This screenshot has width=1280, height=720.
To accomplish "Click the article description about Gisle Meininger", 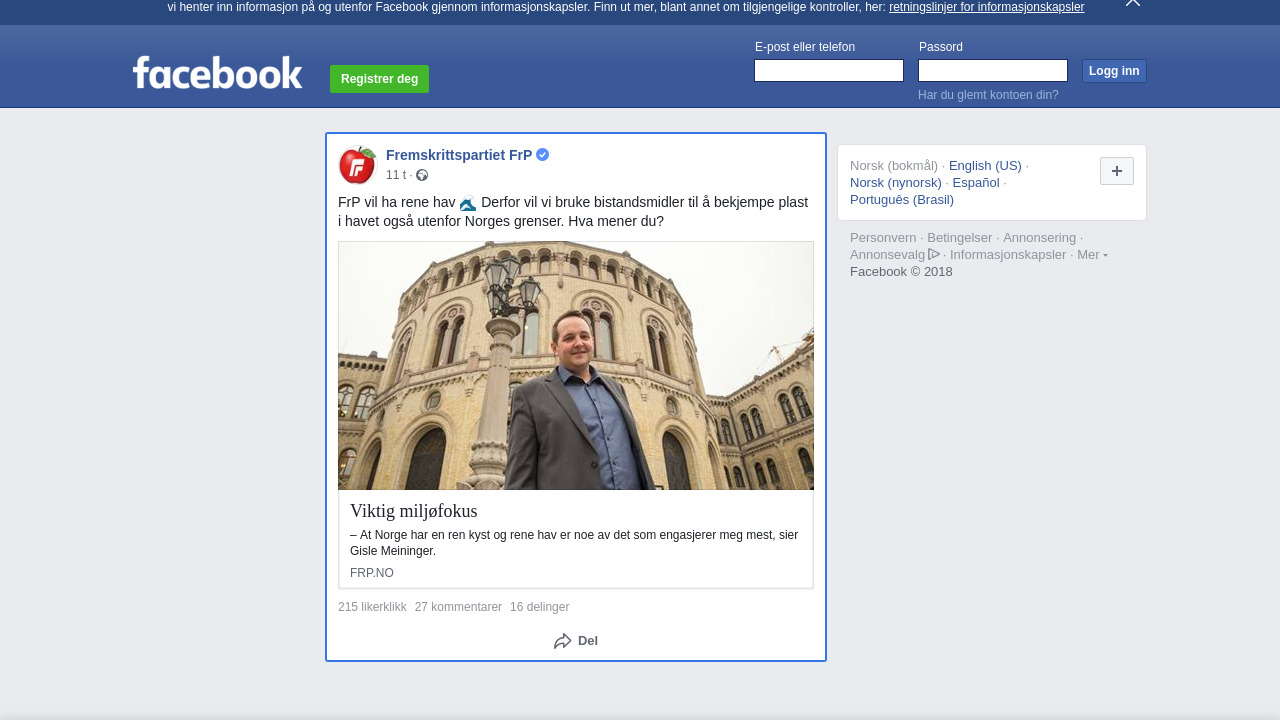I will click(x=574, y=543).
